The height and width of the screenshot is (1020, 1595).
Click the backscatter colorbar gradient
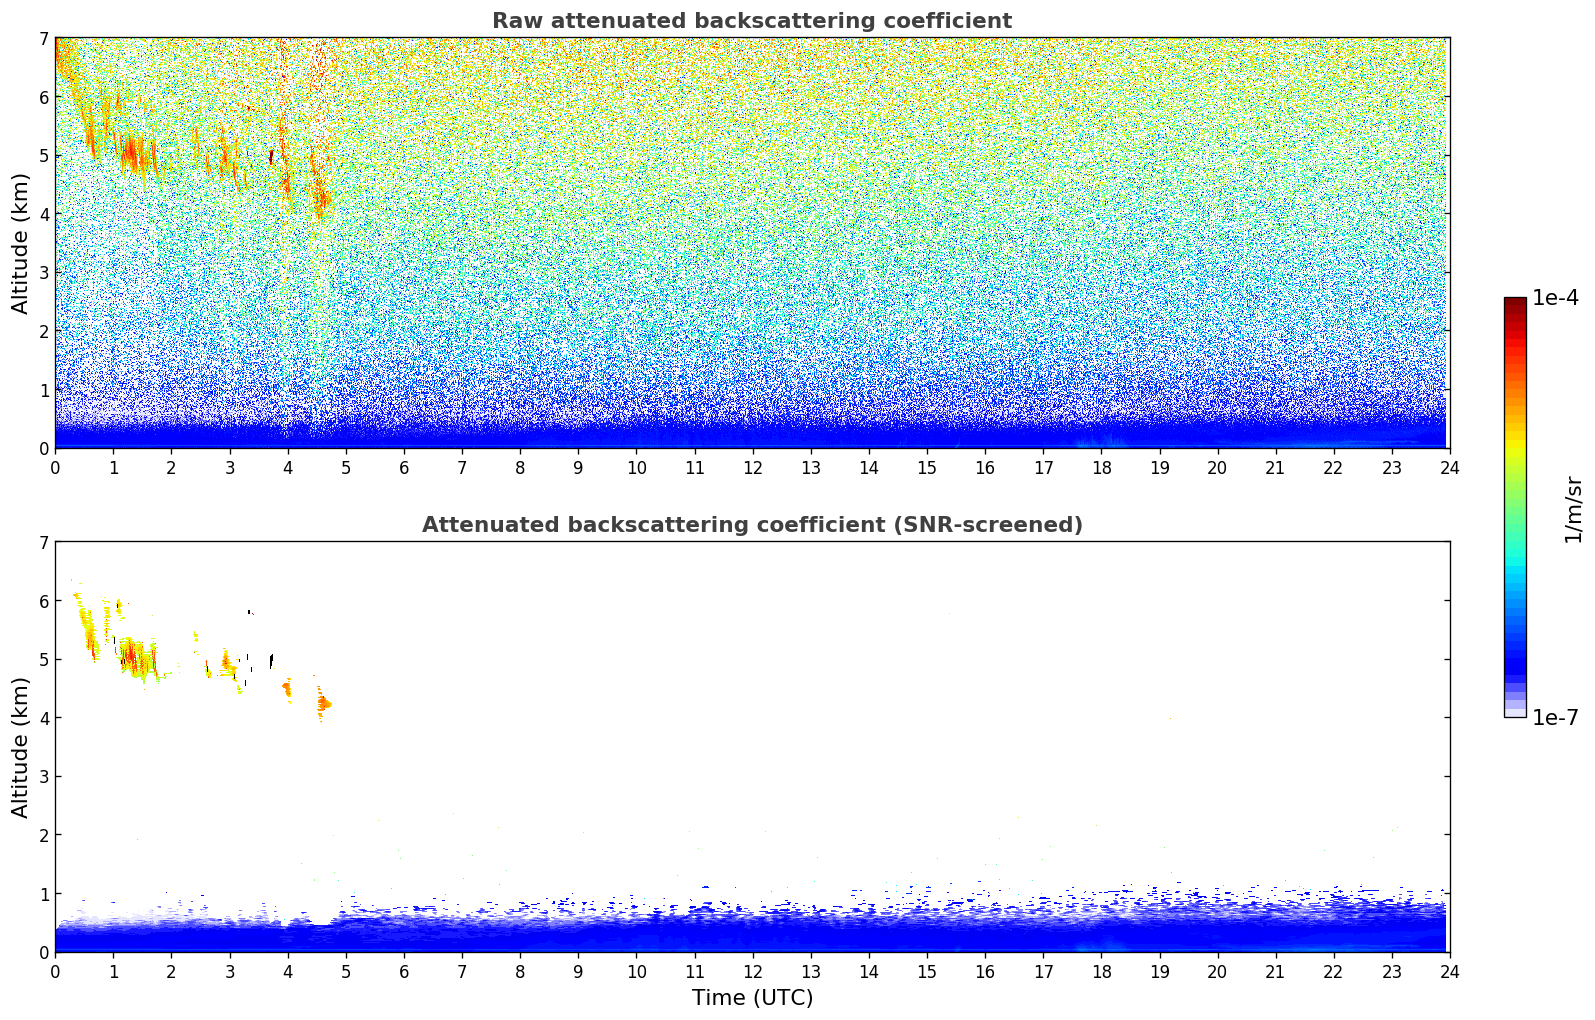[1515, 507]
